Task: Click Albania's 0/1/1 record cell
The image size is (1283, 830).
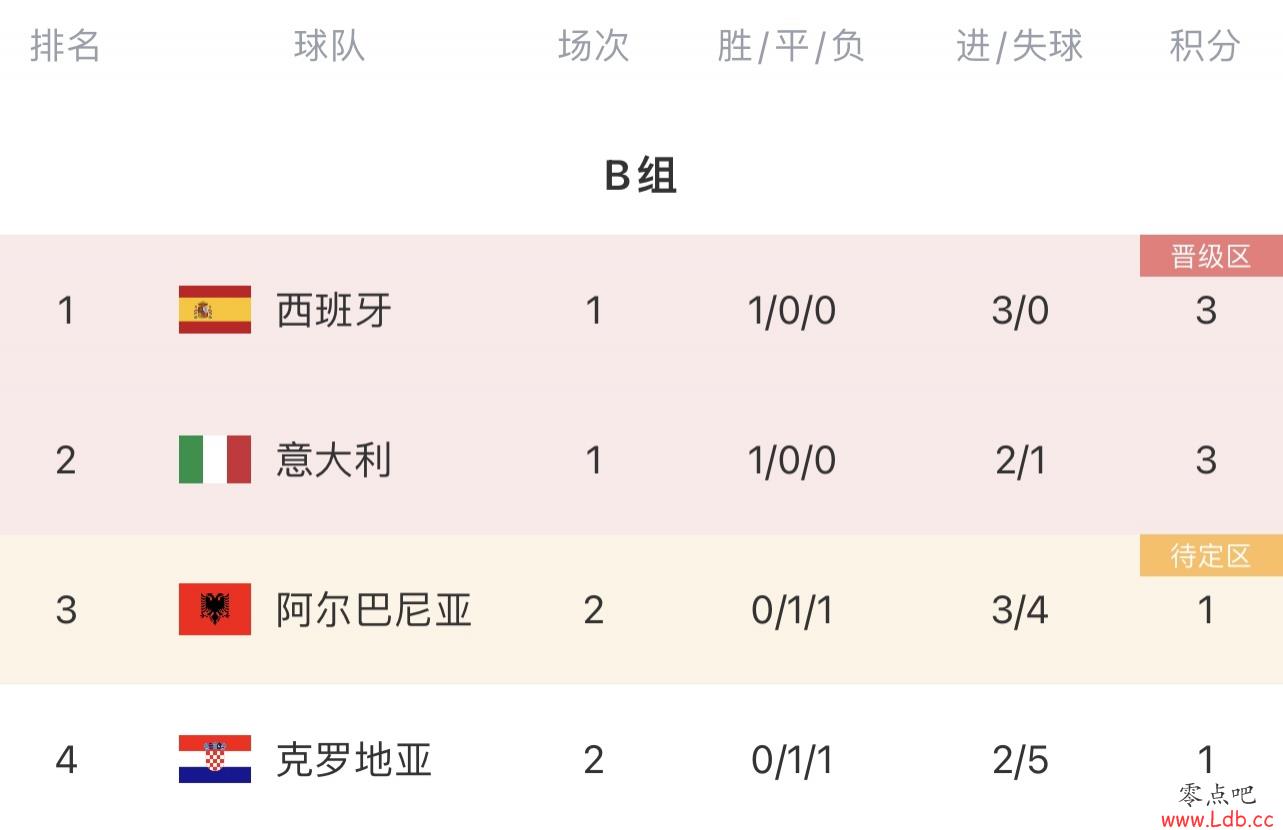Action: click(x=792, y=610)
